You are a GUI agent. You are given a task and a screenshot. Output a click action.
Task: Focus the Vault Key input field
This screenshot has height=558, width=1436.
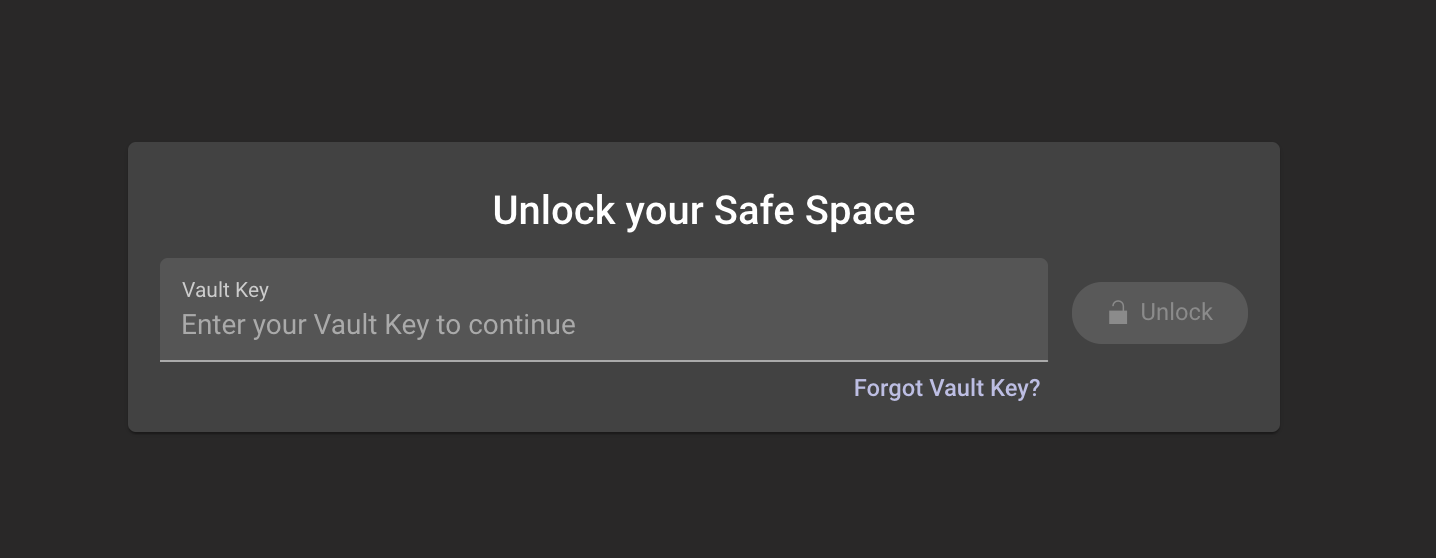tap(603, 310)
